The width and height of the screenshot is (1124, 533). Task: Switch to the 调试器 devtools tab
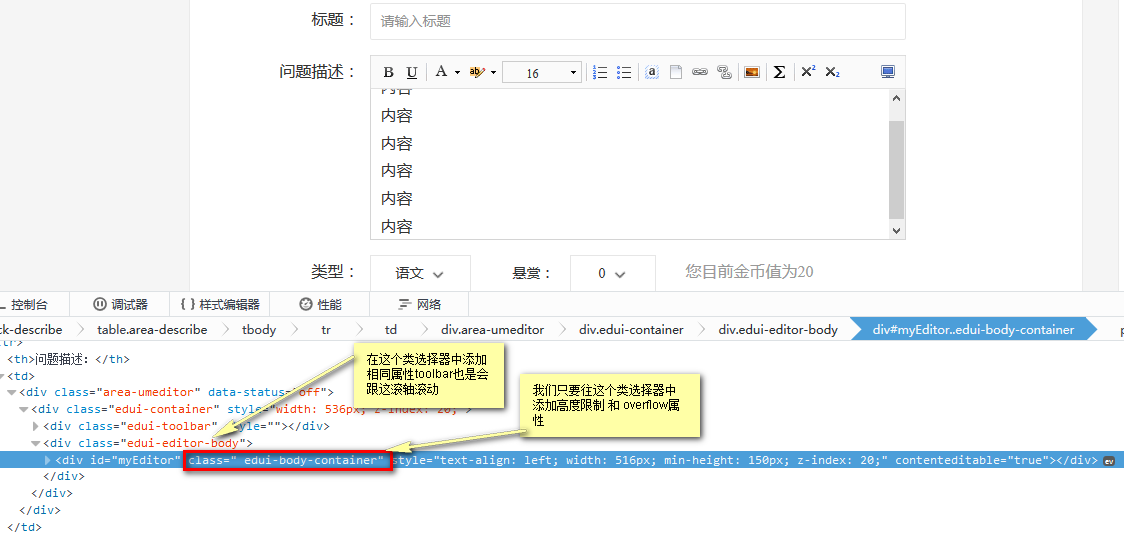click(x=120, y=304)
